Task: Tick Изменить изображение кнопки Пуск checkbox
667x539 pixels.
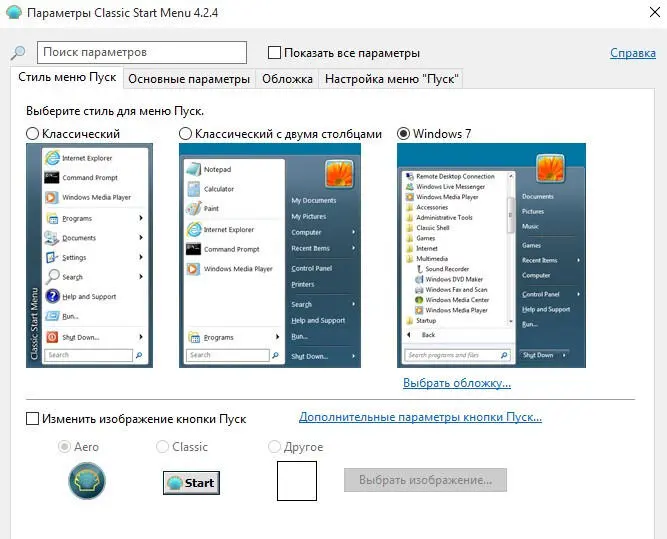Action: 32,419
